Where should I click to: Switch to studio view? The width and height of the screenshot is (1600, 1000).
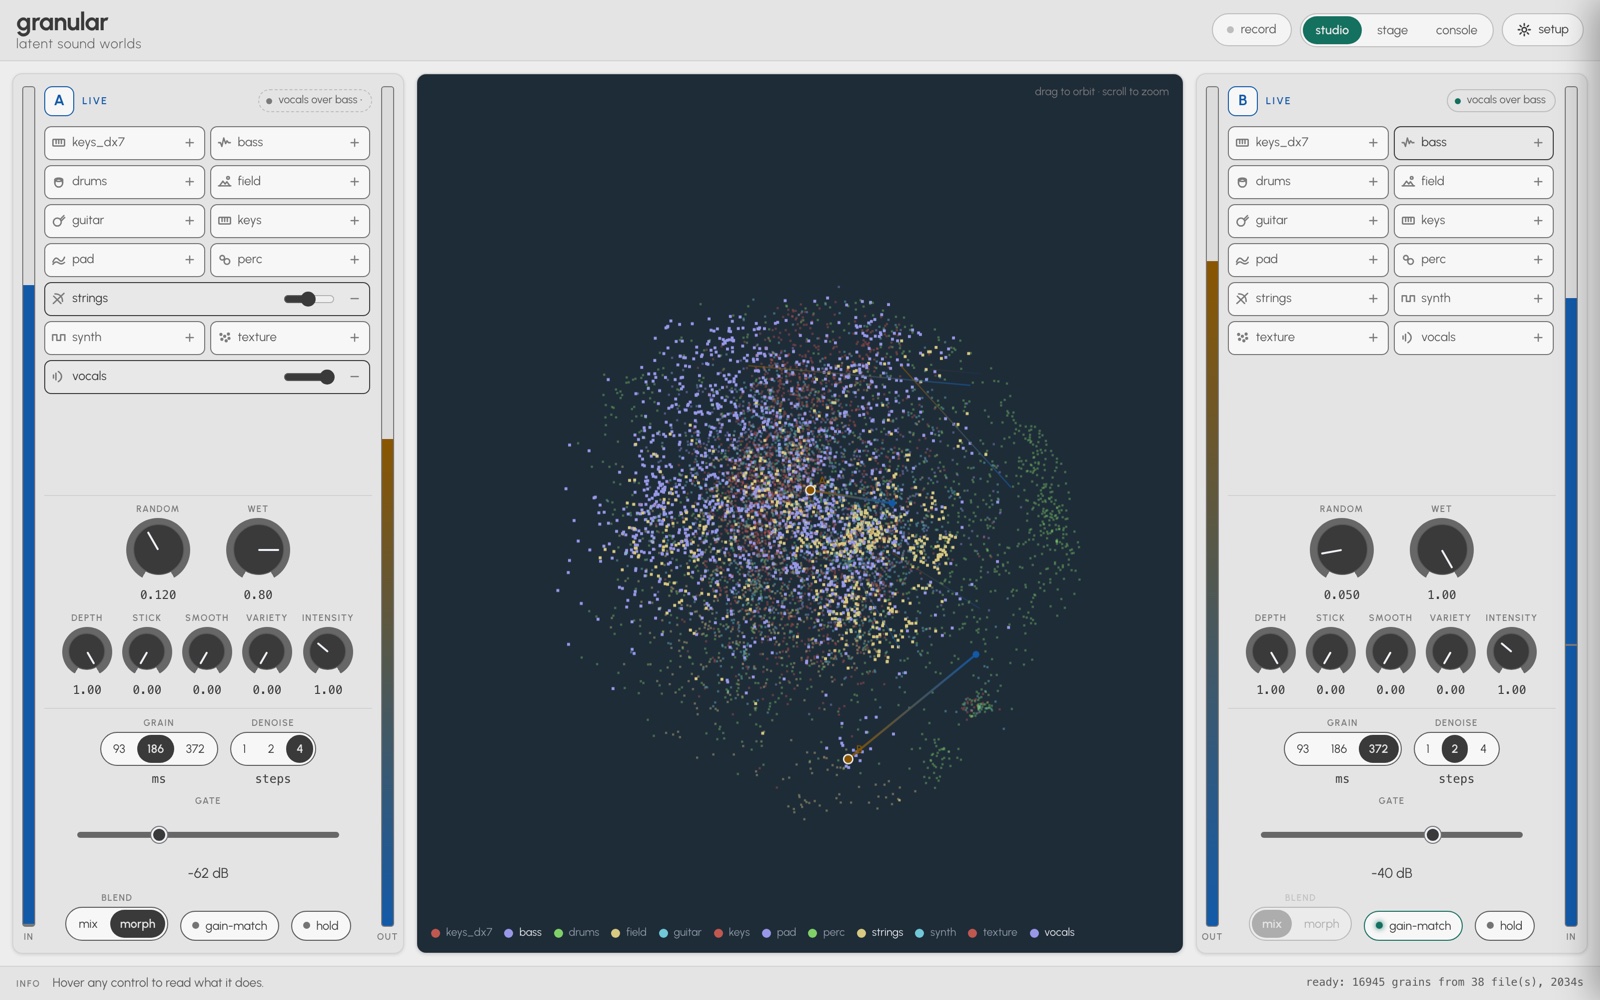1332,30
